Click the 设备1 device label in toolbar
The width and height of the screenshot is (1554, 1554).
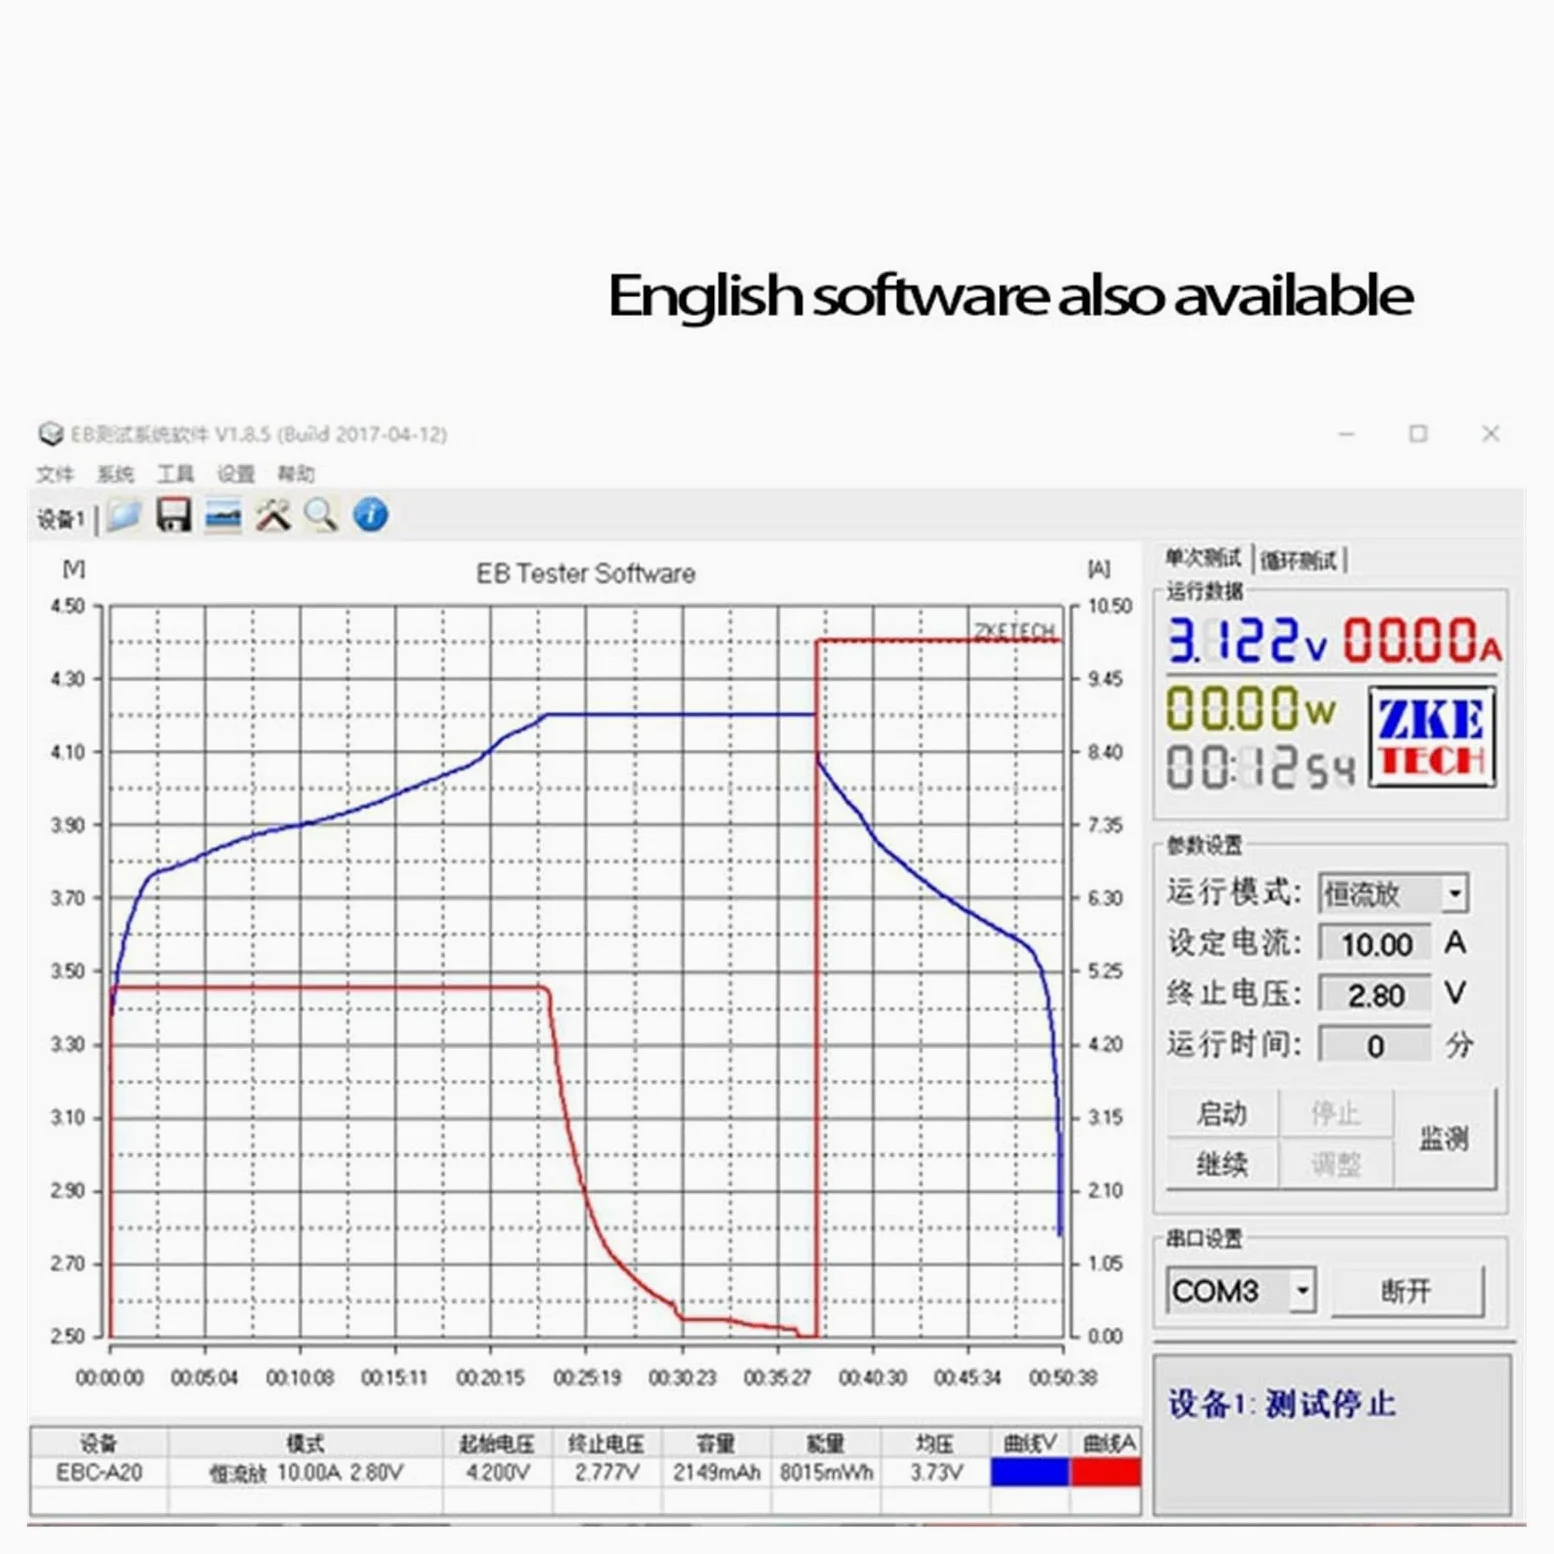(61, 519)
